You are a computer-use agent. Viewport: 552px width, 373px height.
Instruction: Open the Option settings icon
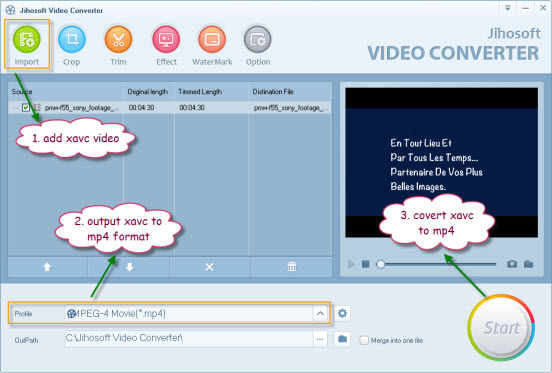(x=258, y=39)
